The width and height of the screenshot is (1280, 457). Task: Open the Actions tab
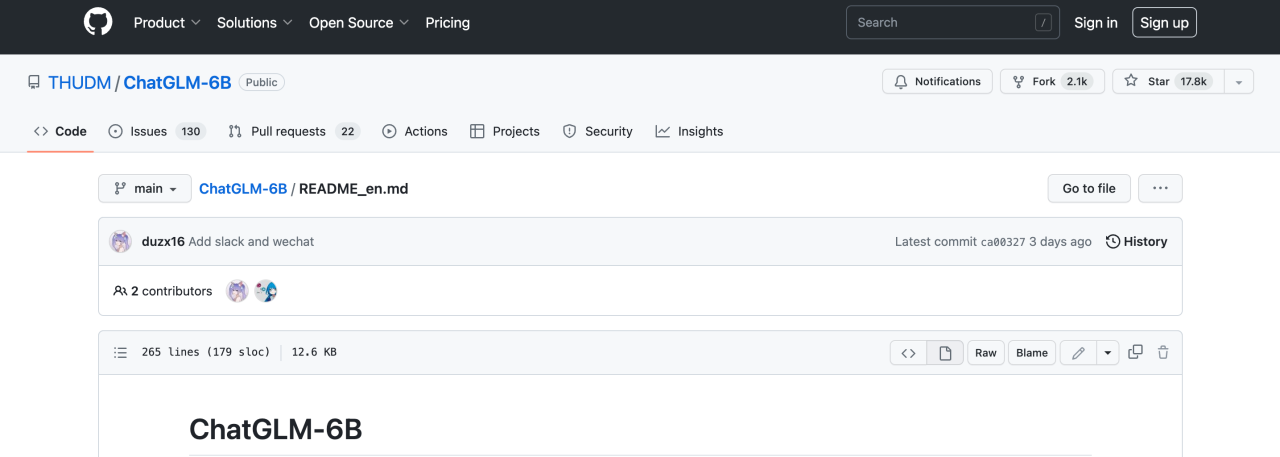(414, 131)
